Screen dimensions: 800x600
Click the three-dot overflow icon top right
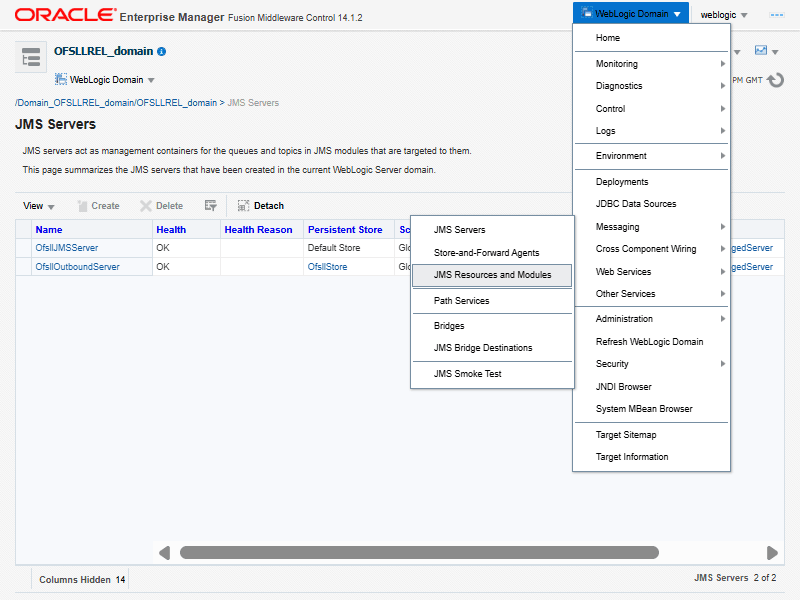tap(777, 15)
